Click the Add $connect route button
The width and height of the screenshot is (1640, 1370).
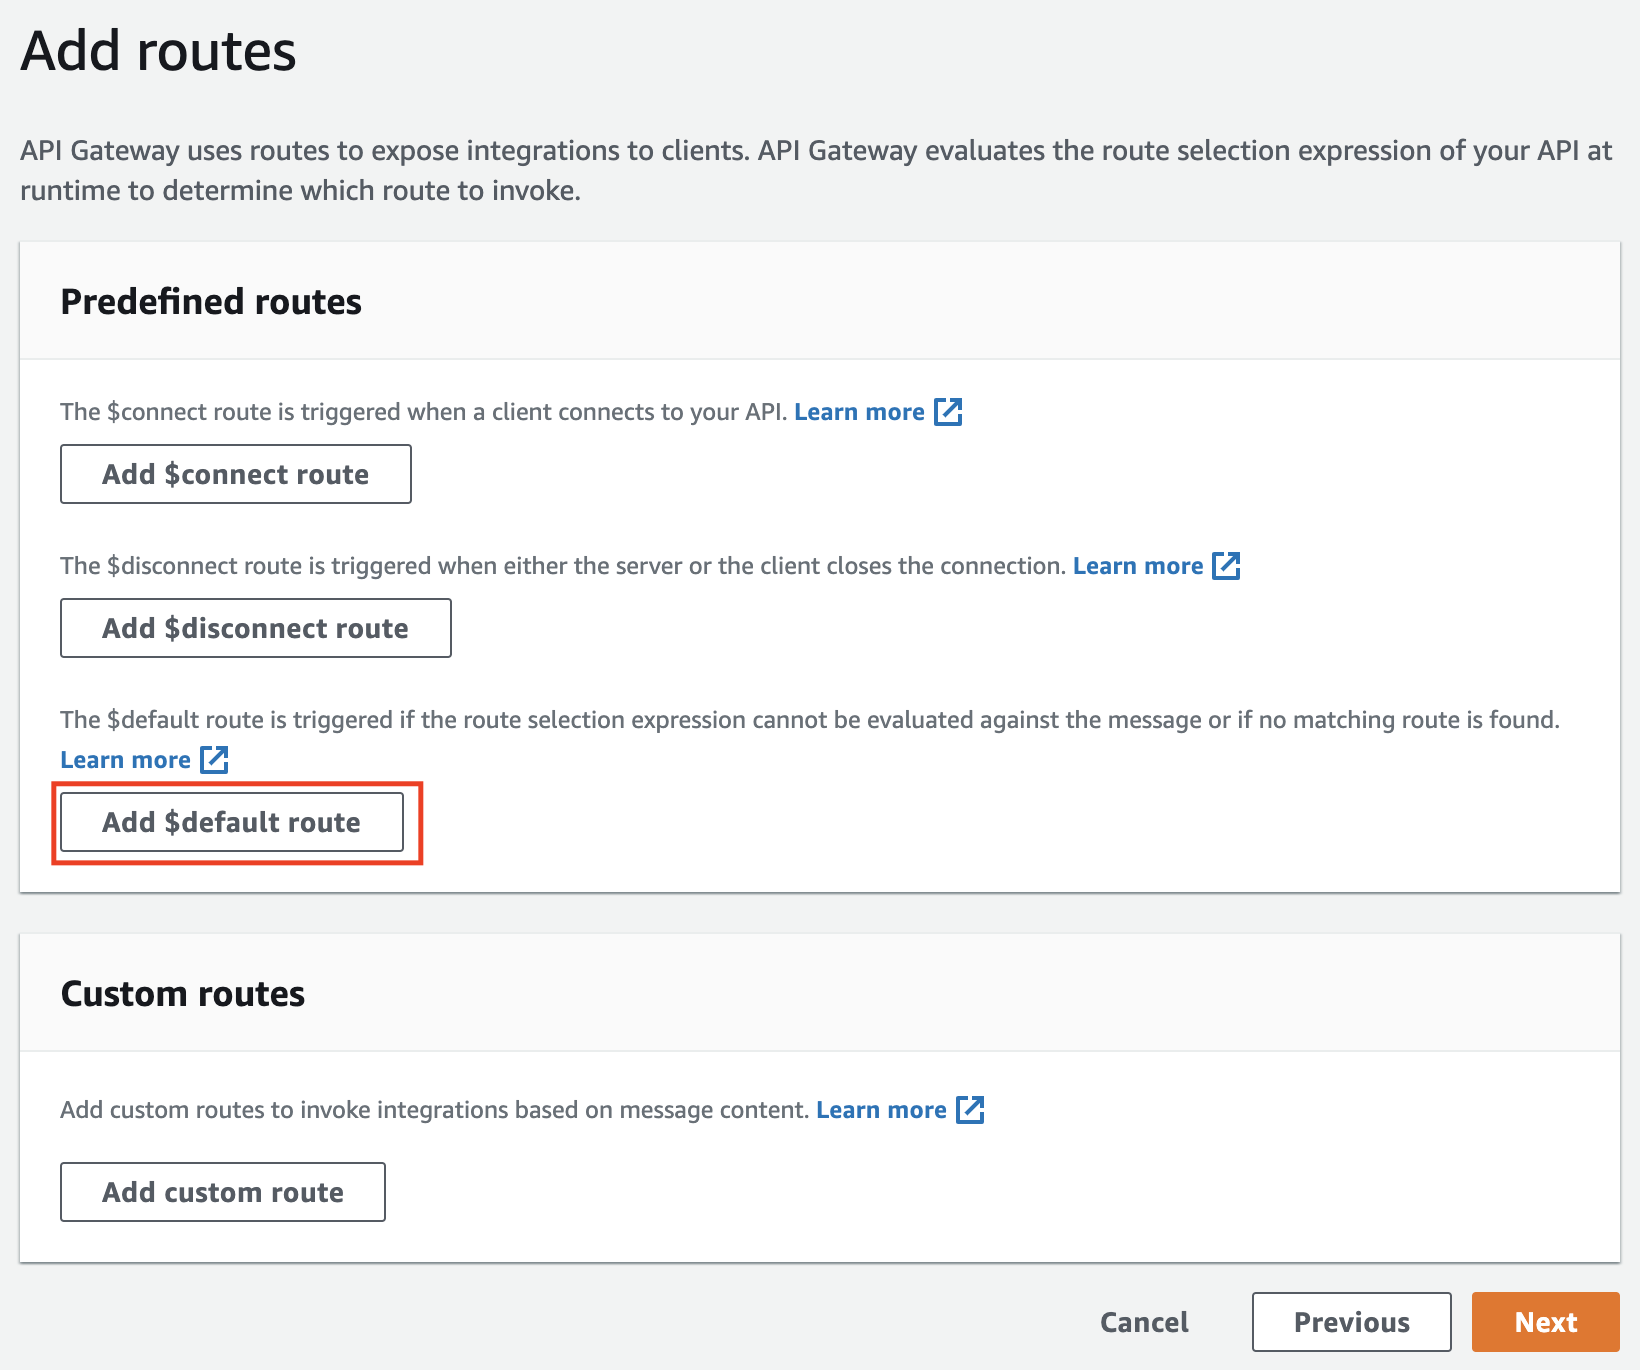coord(236,474)
